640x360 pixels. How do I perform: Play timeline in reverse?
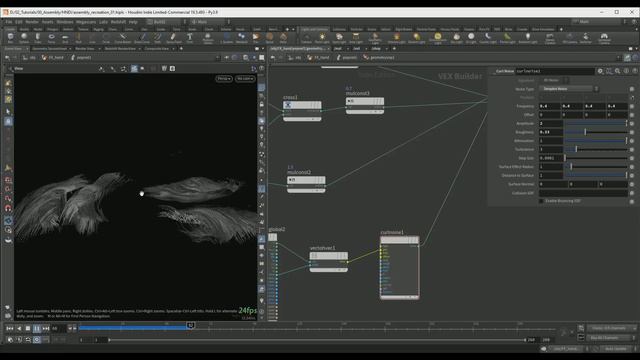(19, 328)
